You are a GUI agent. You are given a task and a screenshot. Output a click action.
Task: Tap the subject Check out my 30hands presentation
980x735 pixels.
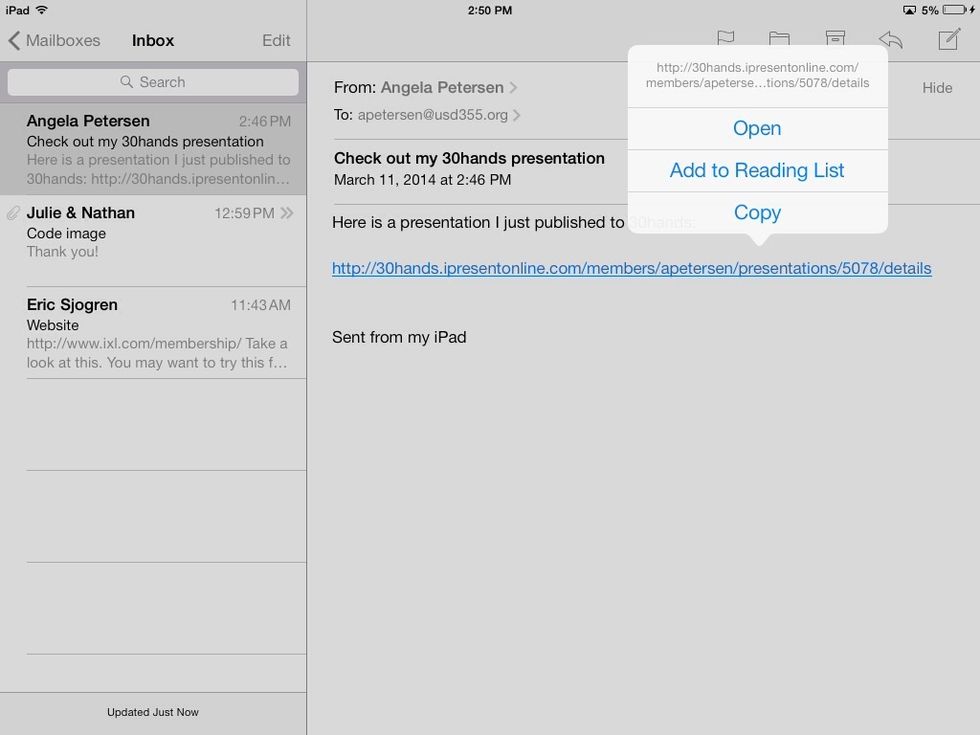click(469, 158)
